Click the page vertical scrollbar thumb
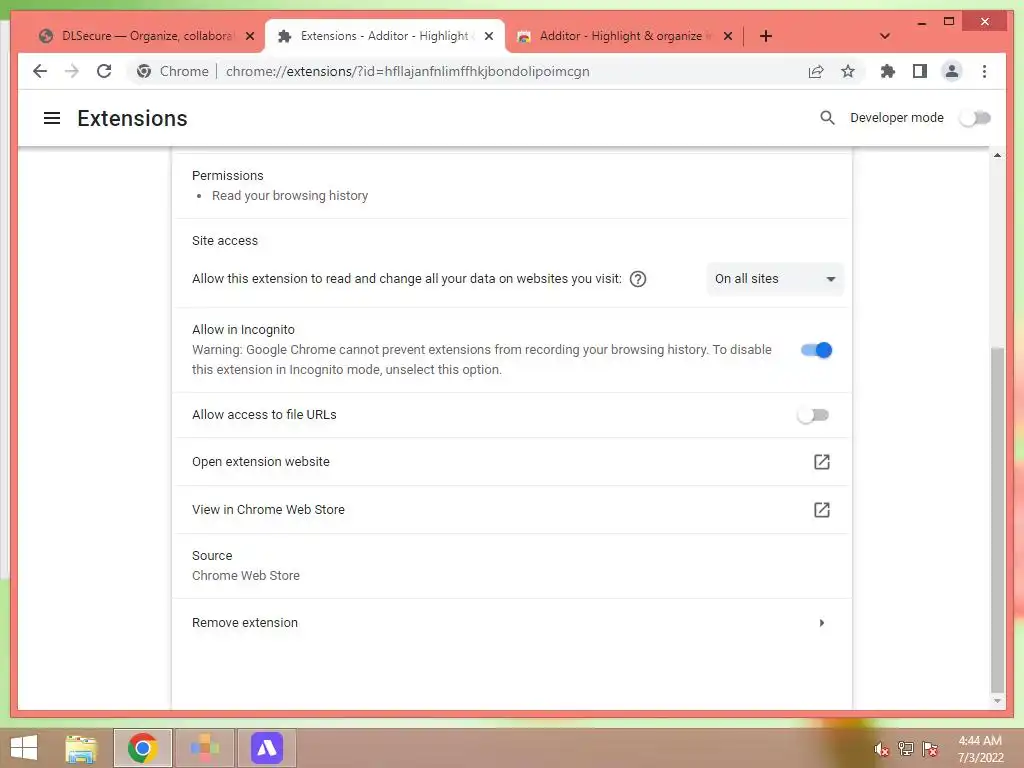The width and height of the screenshot is (1024, 768). click(x=997, y=519)
